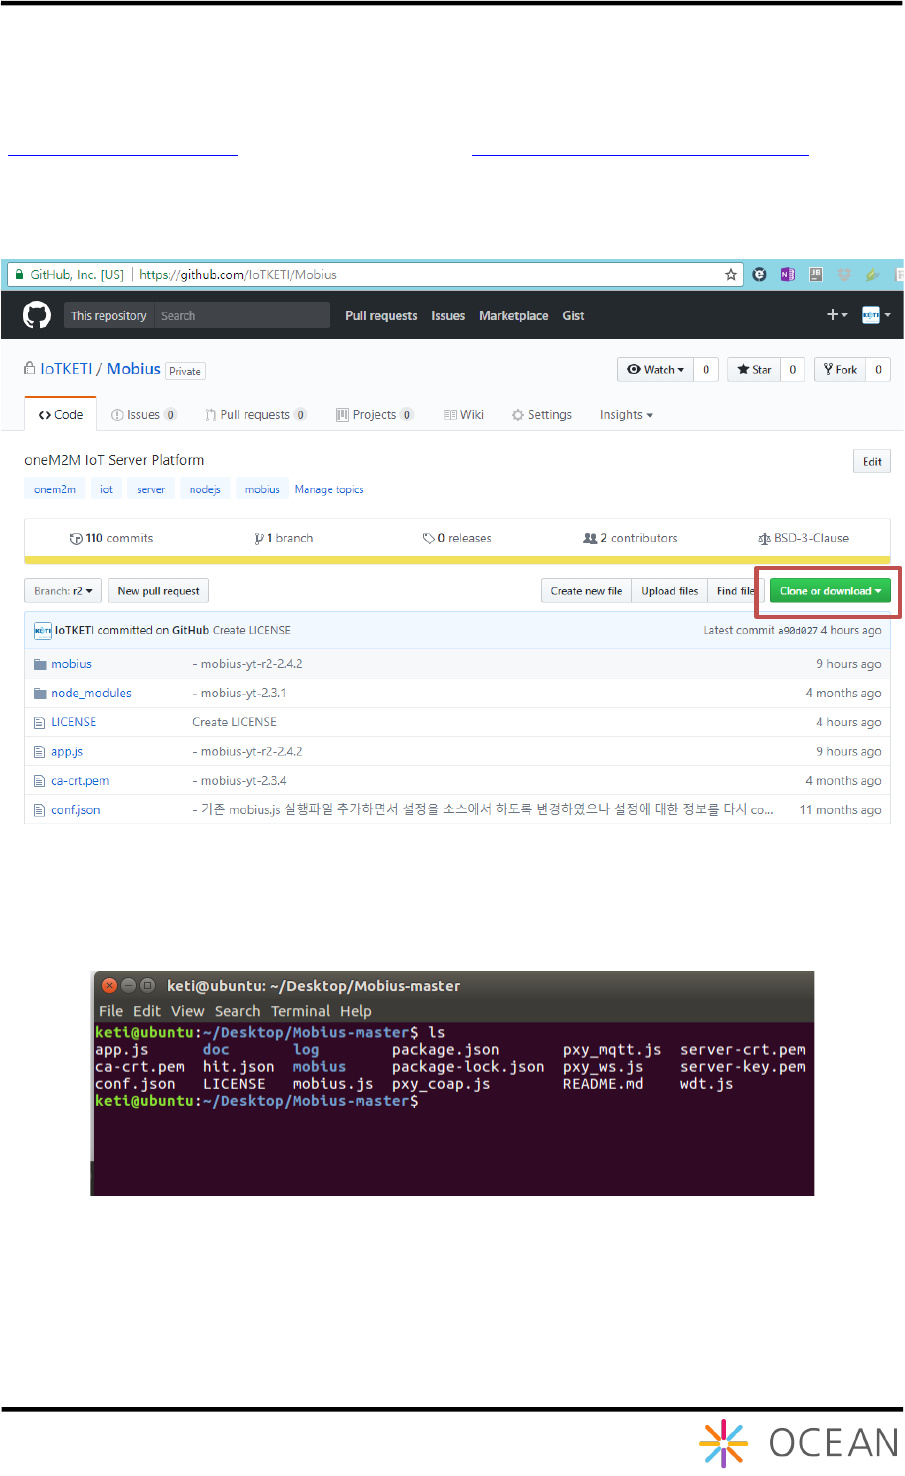Switch to the Projects tab
The width and height of the screenshot is (905, 1476).
375,415
